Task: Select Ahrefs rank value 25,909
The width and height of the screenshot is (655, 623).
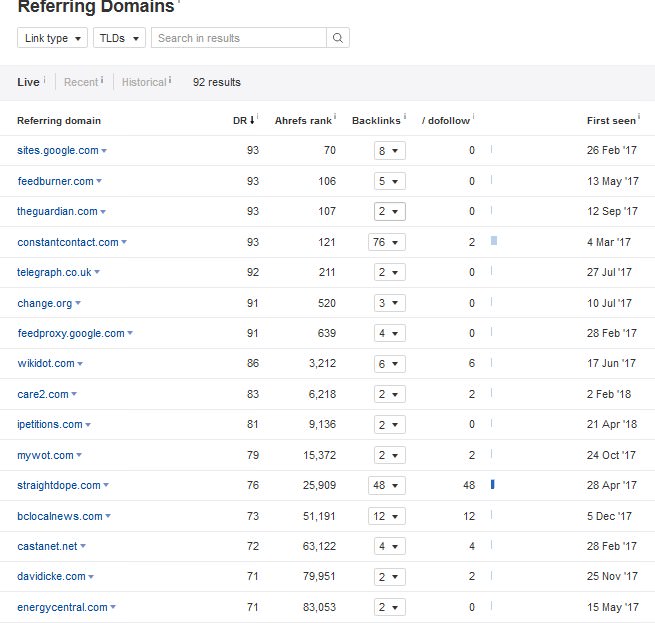Action: click(319, 486)
